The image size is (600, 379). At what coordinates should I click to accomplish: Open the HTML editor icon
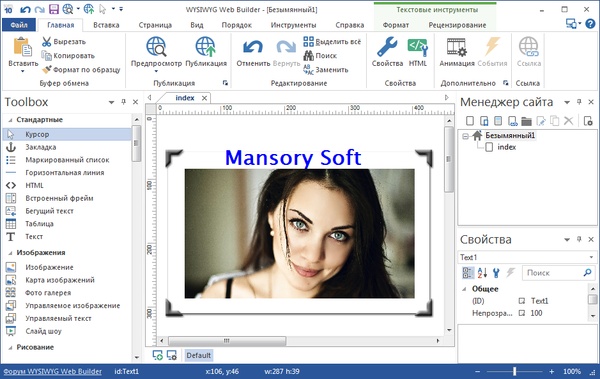417,47
